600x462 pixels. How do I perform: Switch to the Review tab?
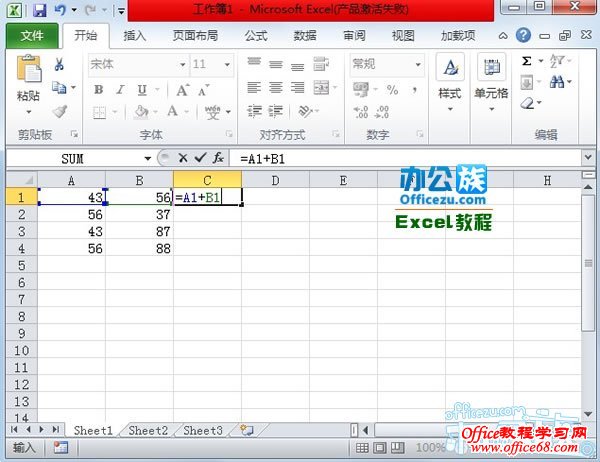354,36
